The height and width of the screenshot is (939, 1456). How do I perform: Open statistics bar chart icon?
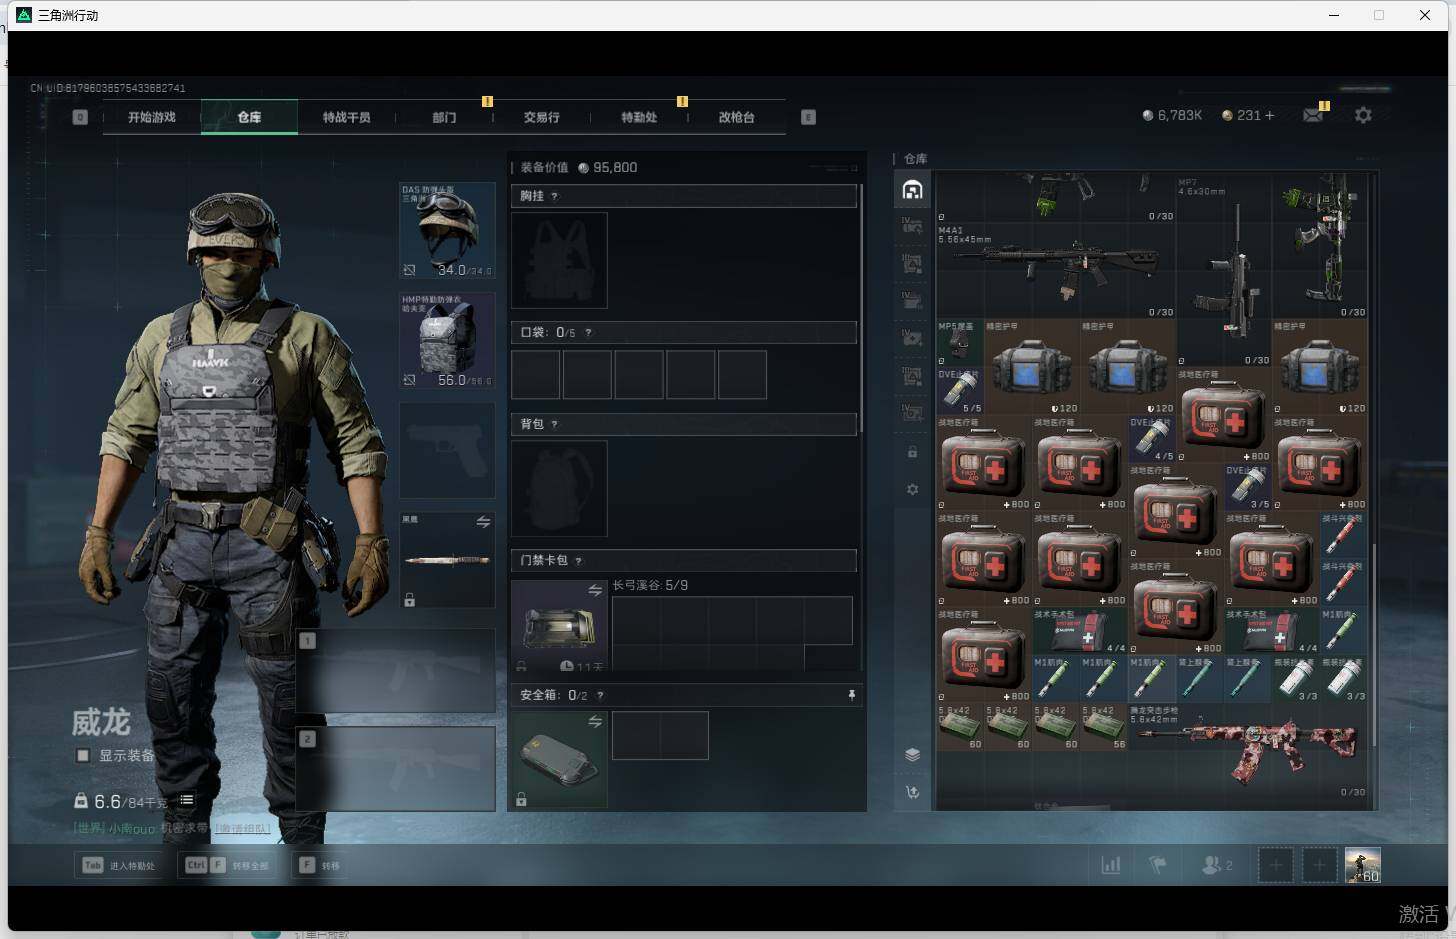click(x=1110, y=865)
